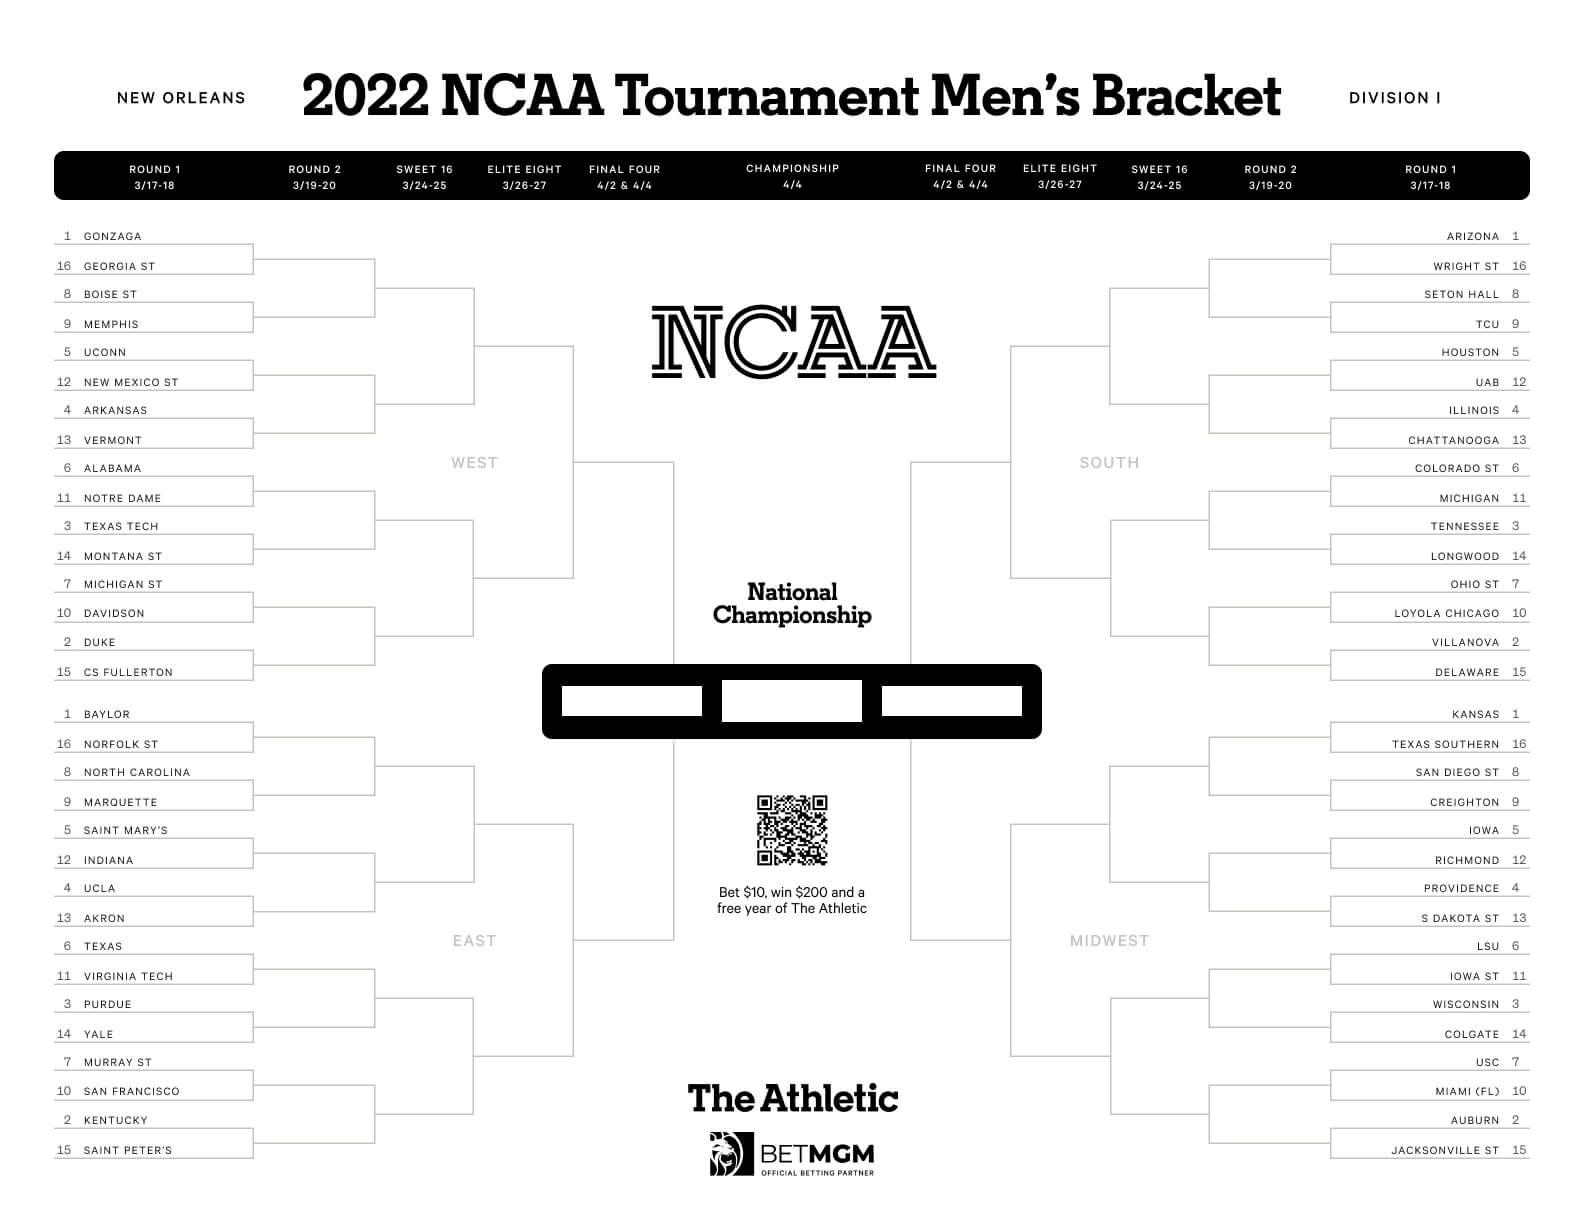Click the right Elite Eight header
The height and width of the screenshot is (1224, 1584).
(1060, 176)
